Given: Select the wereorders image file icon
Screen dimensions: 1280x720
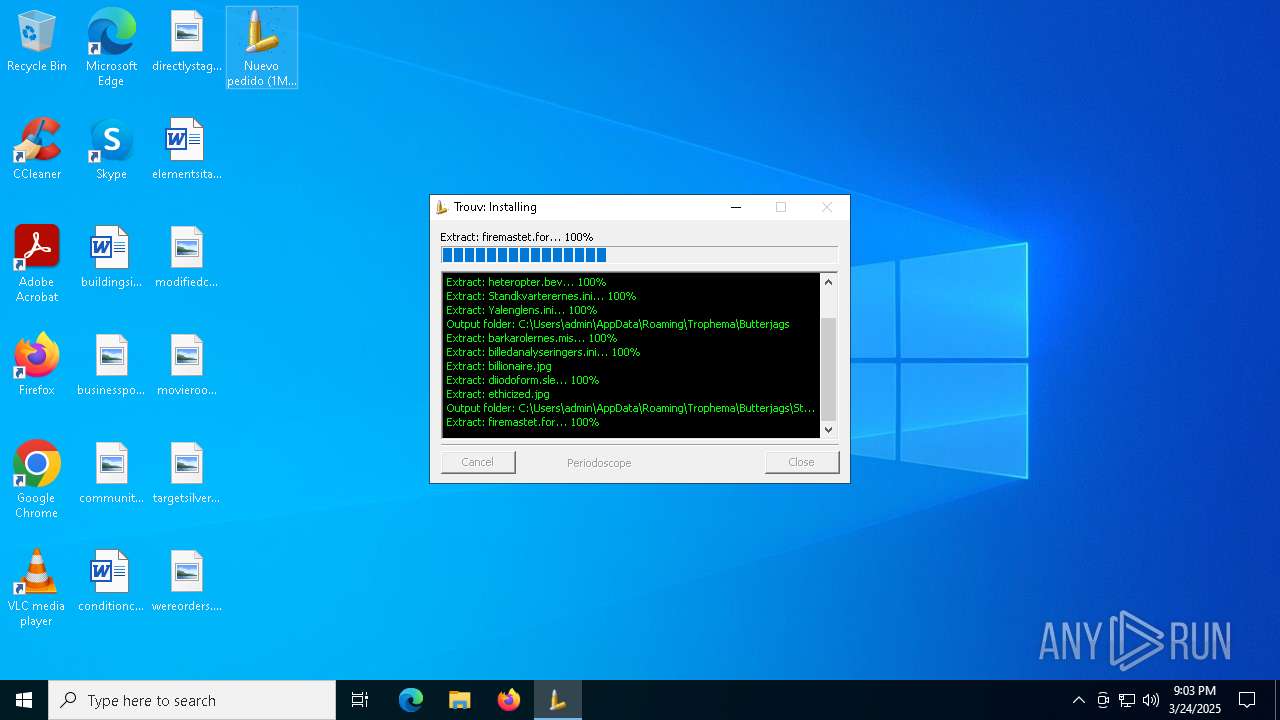Looking at the screenshot, I should coord(187,582).
